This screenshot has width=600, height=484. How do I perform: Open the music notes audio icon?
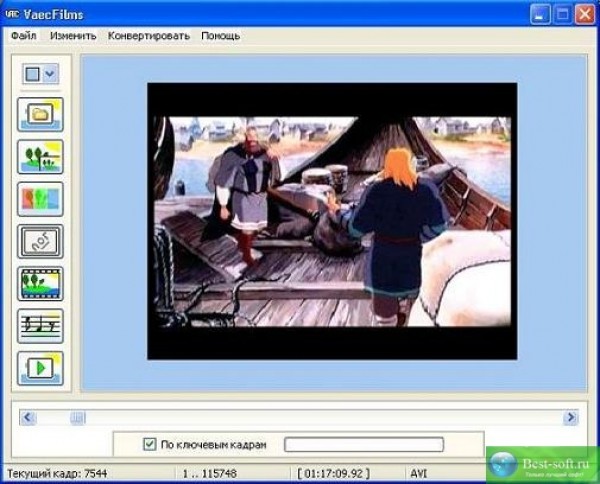point(40,326)
